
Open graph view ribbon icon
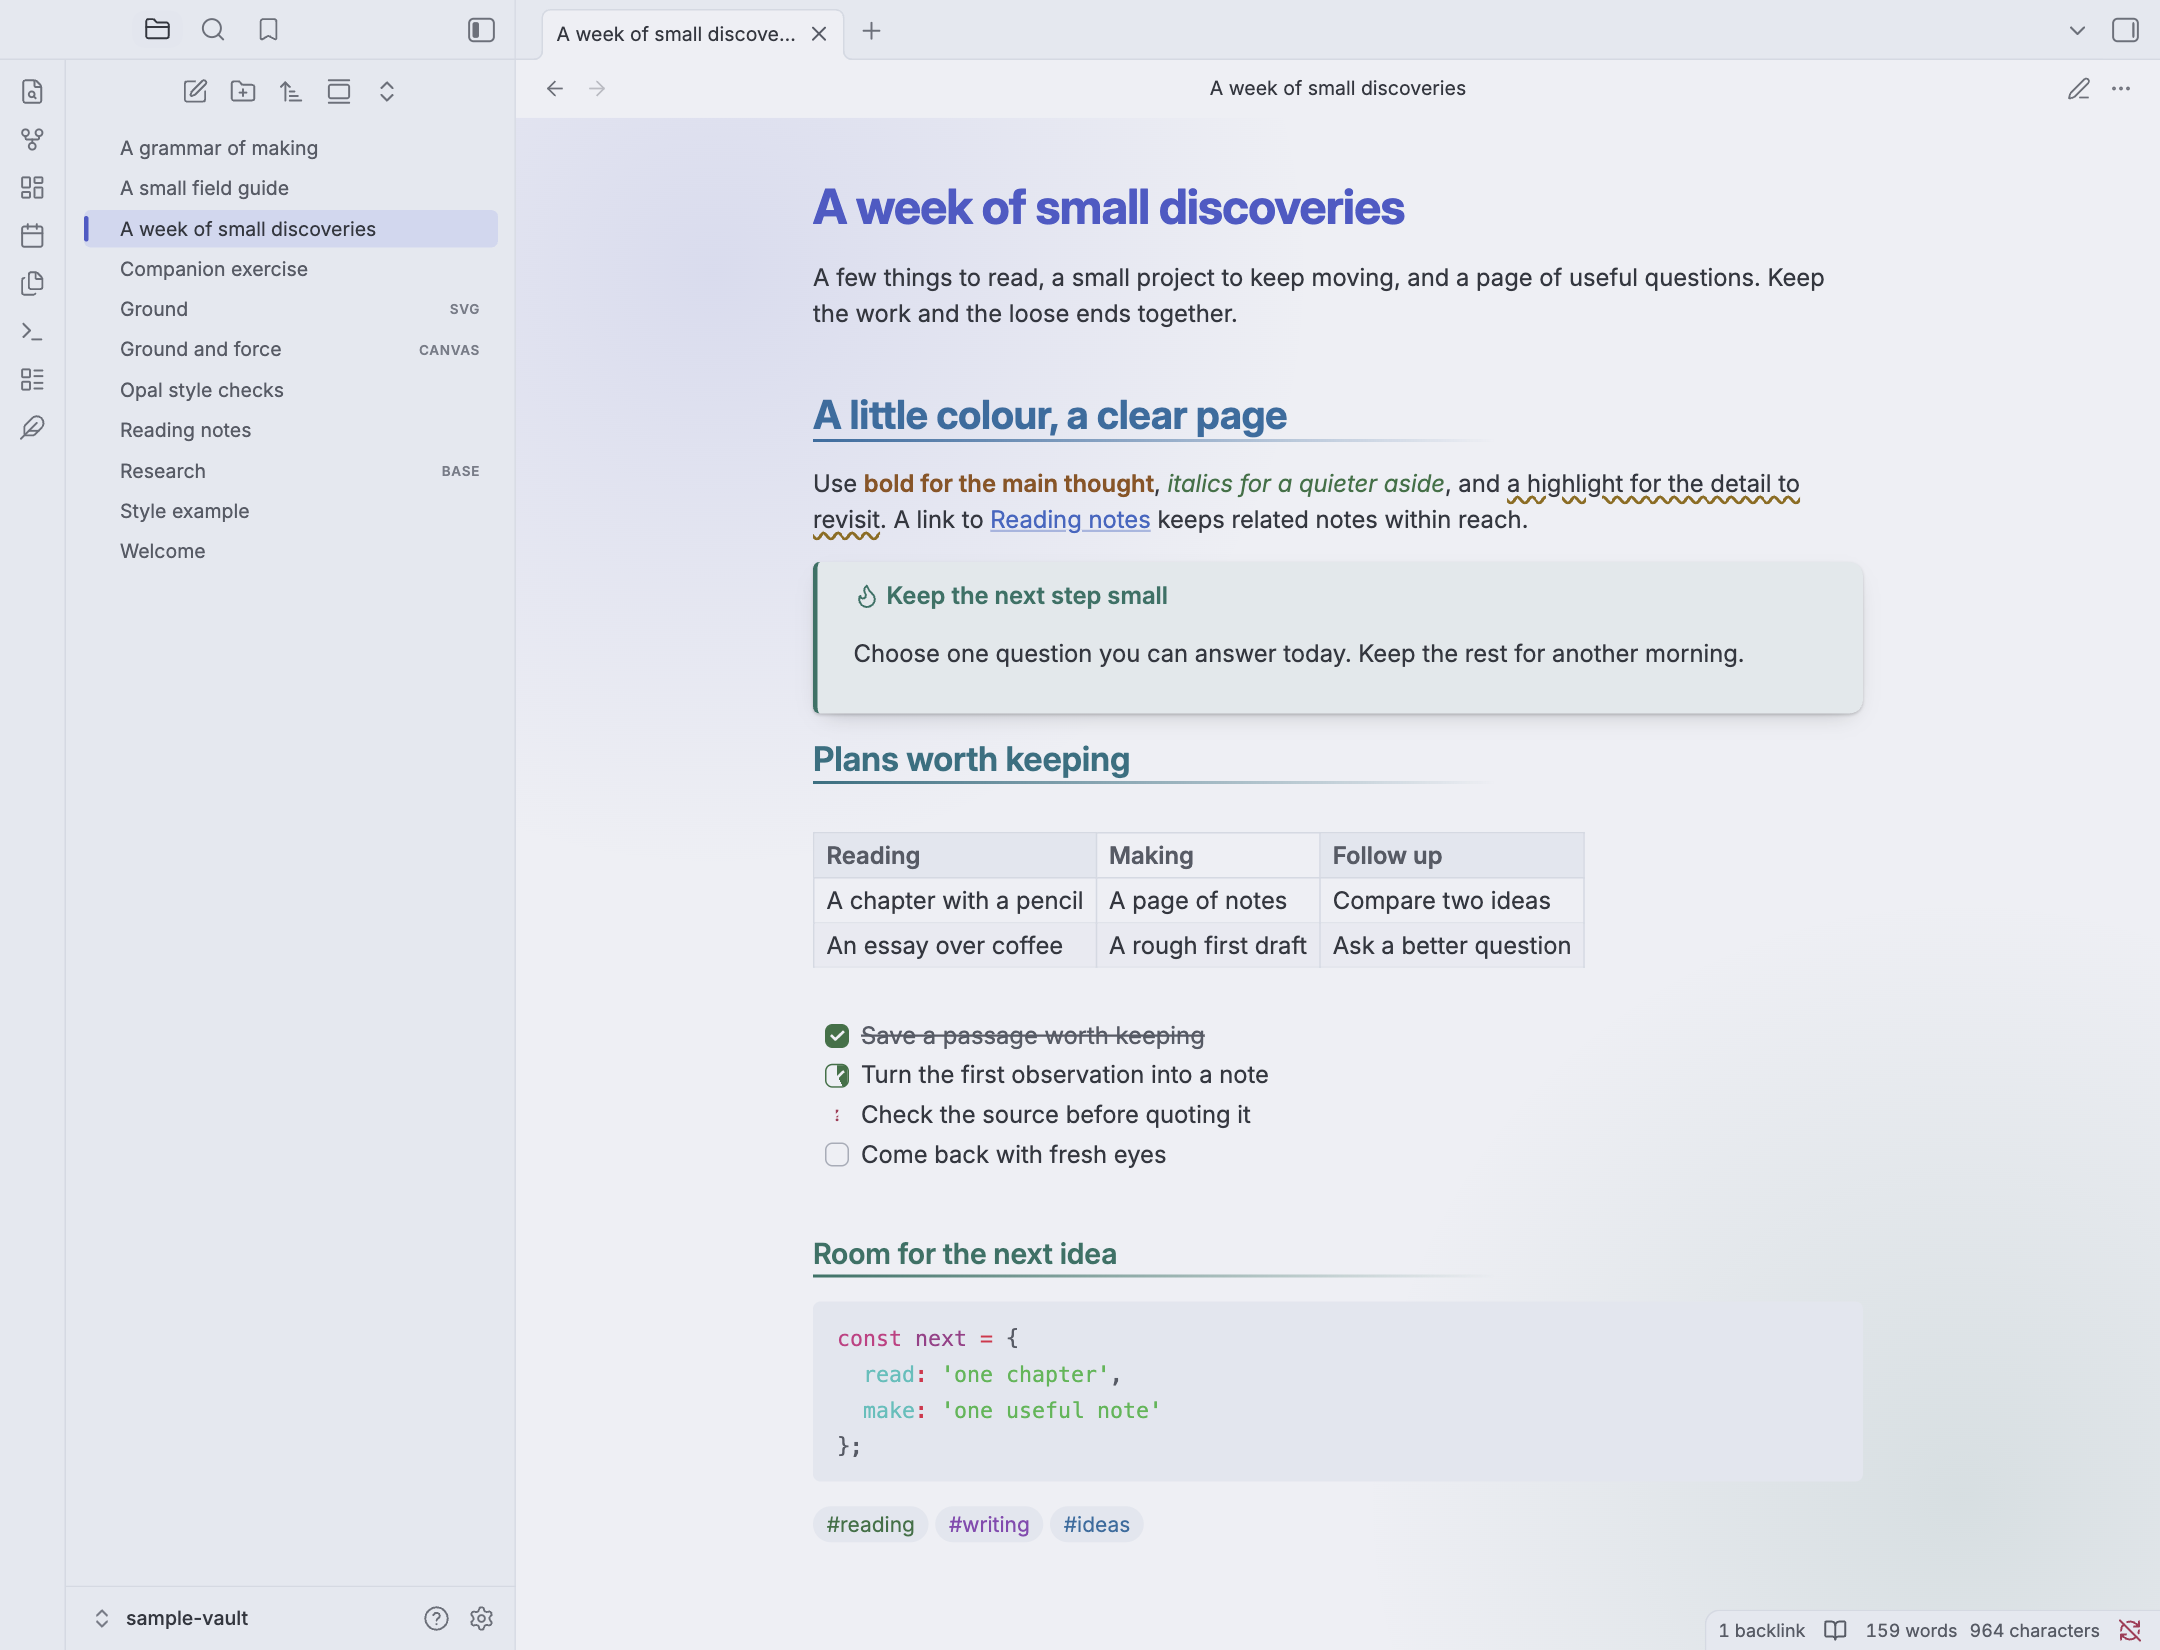[32, 140]
